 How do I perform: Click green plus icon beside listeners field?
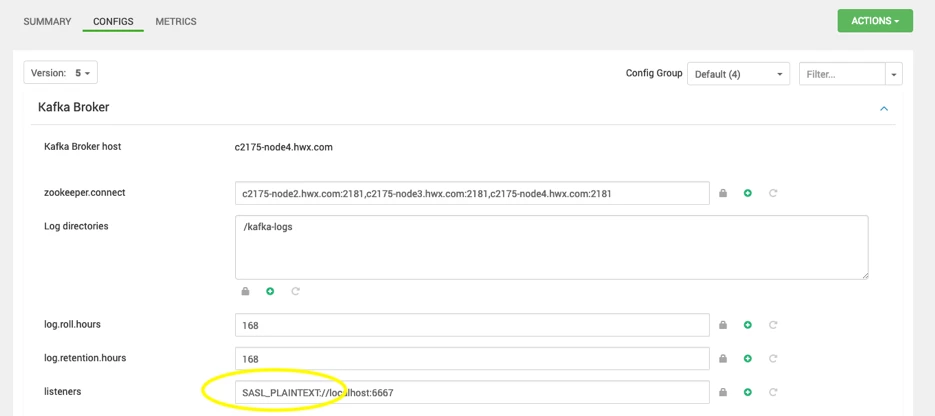pyautogui.click(x=748, y=392)
